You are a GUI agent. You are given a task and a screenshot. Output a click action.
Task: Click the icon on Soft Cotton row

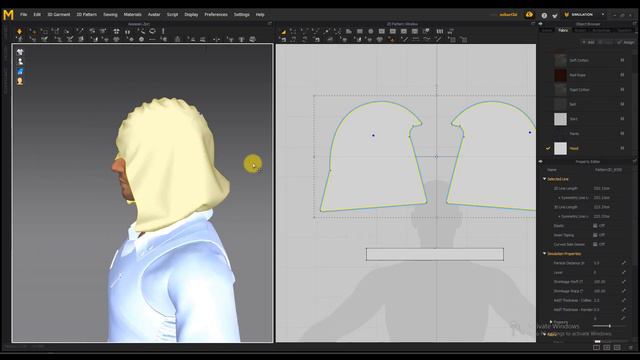(x=622, y=60)
